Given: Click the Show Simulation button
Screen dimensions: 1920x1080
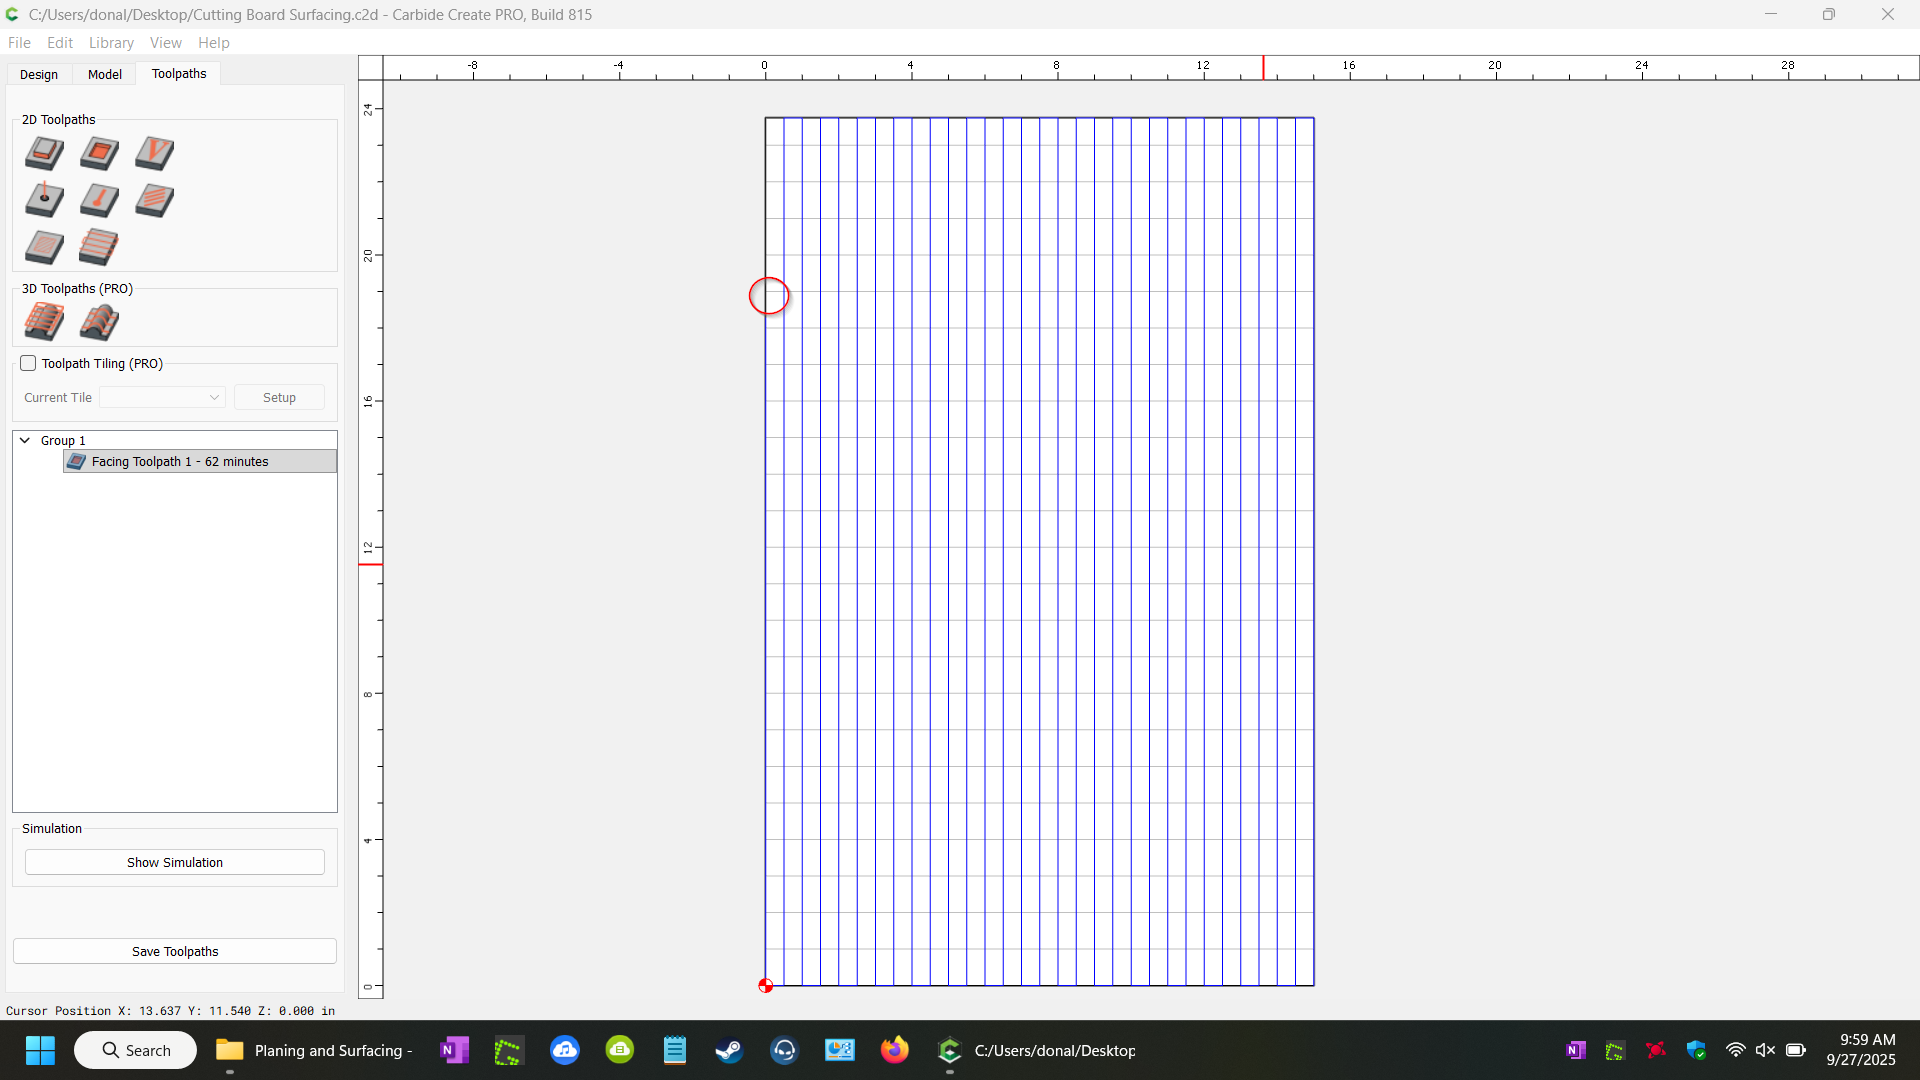Looking at the screenshot, I should (175, 863).
